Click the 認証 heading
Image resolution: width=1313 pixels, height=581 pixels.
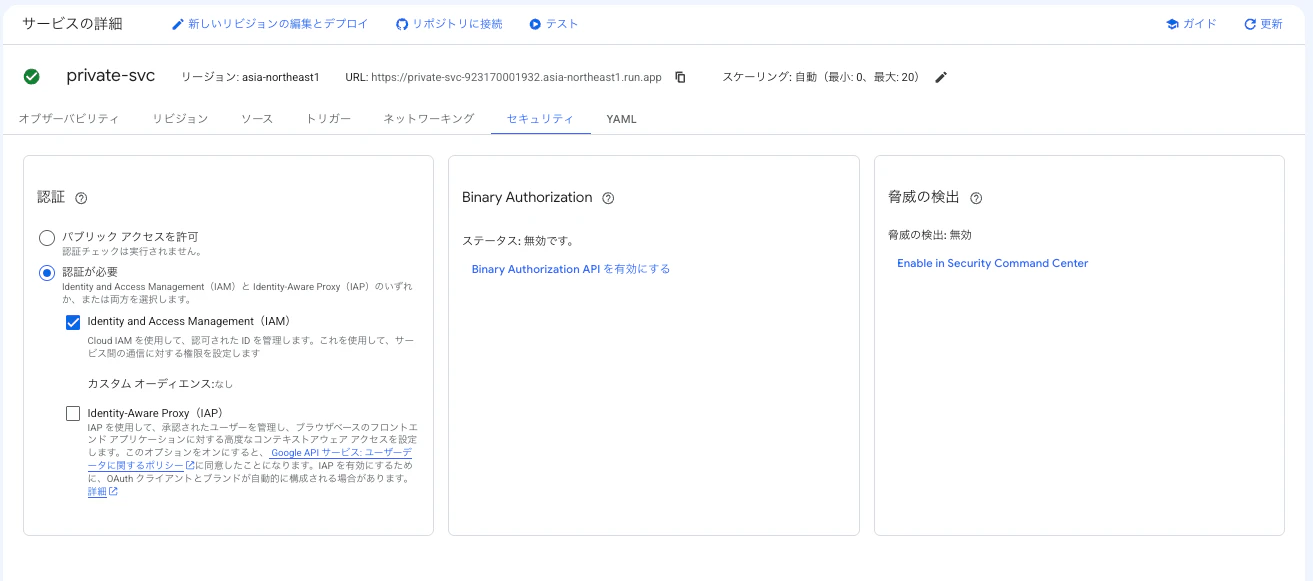(51, 198)
